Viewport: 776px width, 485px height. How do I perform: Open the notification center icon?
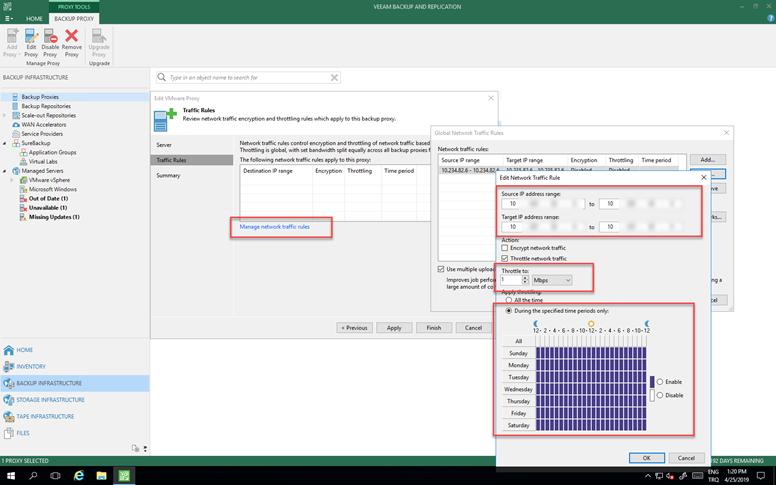[761, 476]
